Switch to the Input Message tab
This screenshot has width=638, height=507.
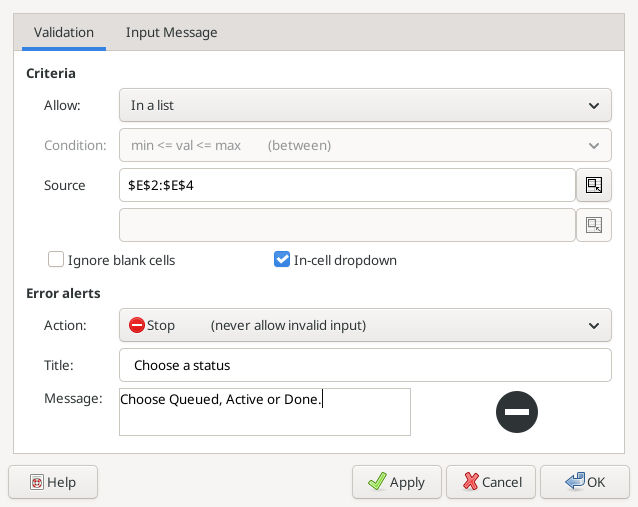pyautogui.click(x=171, y=33)
